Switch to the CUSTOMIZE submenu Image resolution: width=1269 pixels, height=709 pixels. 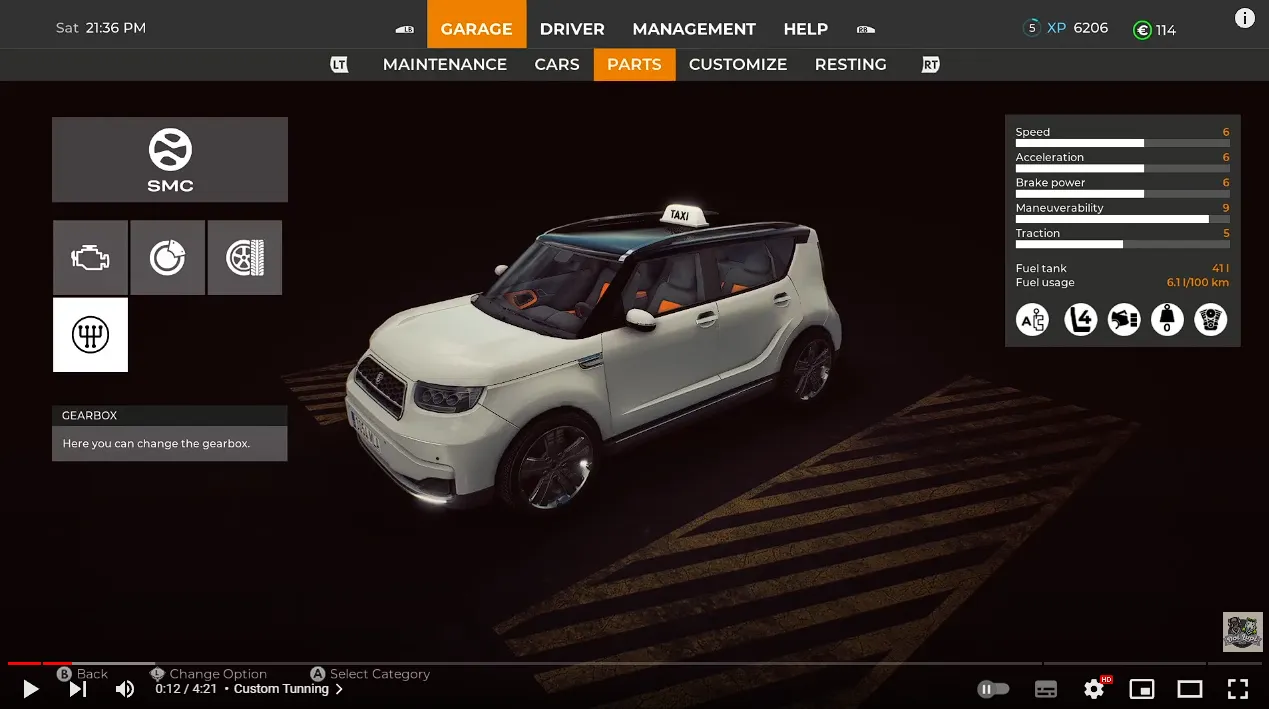coord(738,64)
